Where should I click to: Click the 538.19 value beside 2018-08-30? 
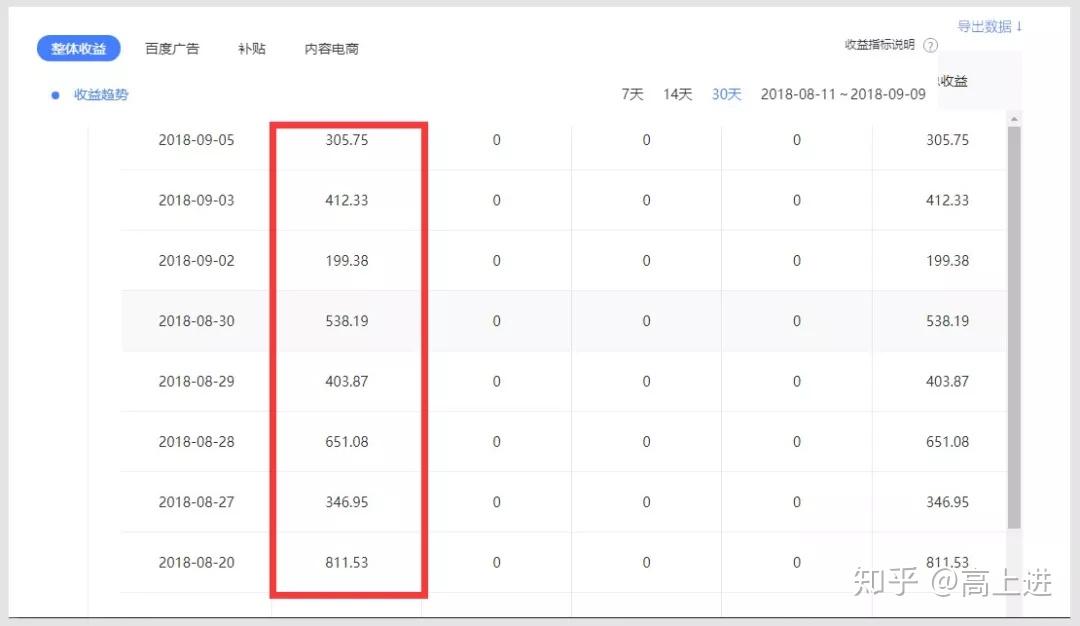346,321
